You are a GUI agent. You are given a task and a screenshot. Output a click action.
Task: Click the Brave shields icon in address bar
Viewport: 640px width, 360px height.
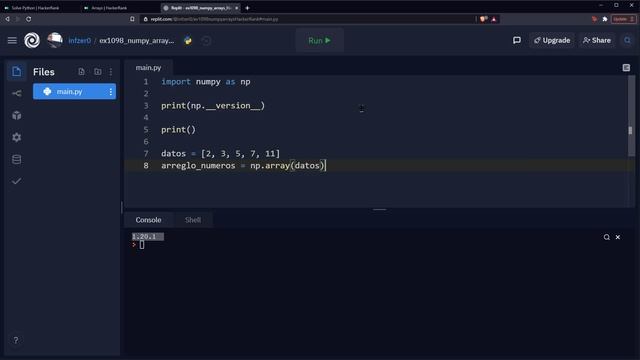[x=484, y=19]
